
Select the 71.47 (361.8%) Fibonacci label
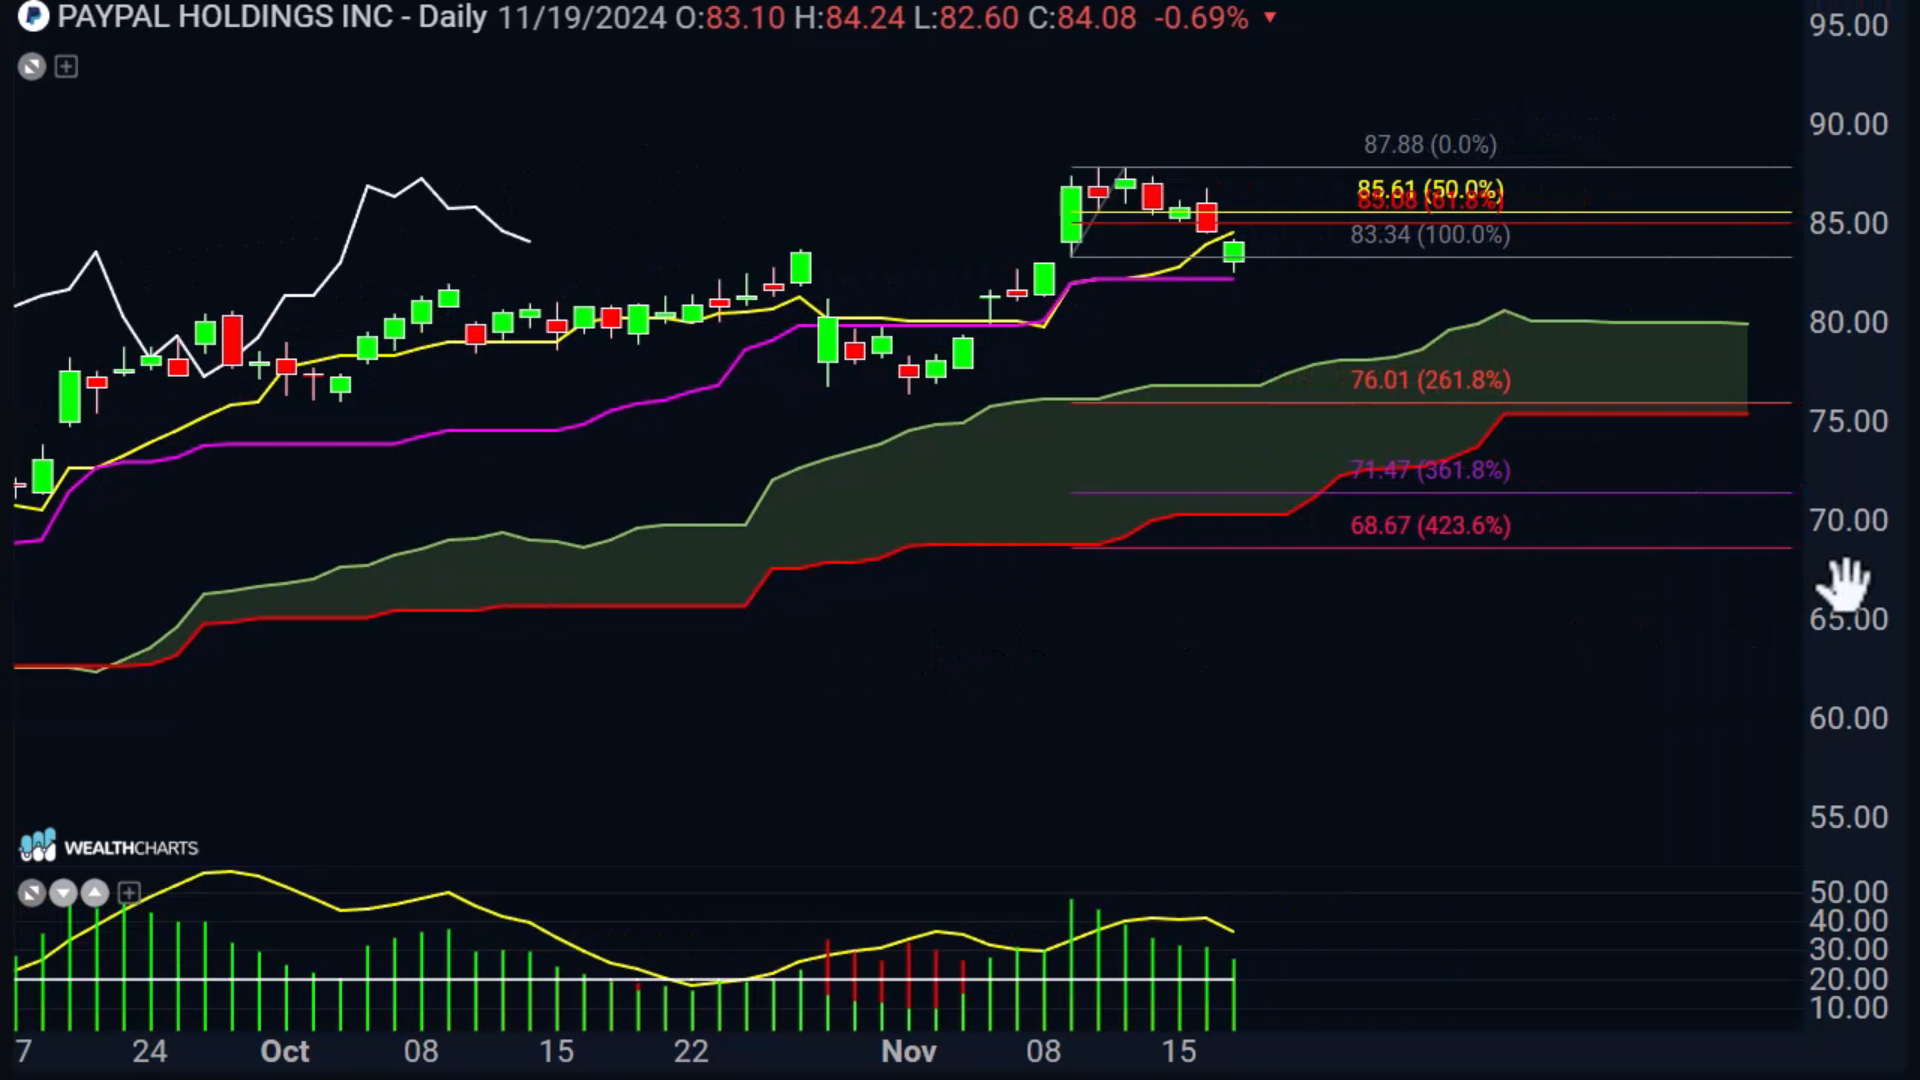pyautogui.click(x=1430, y=470)
